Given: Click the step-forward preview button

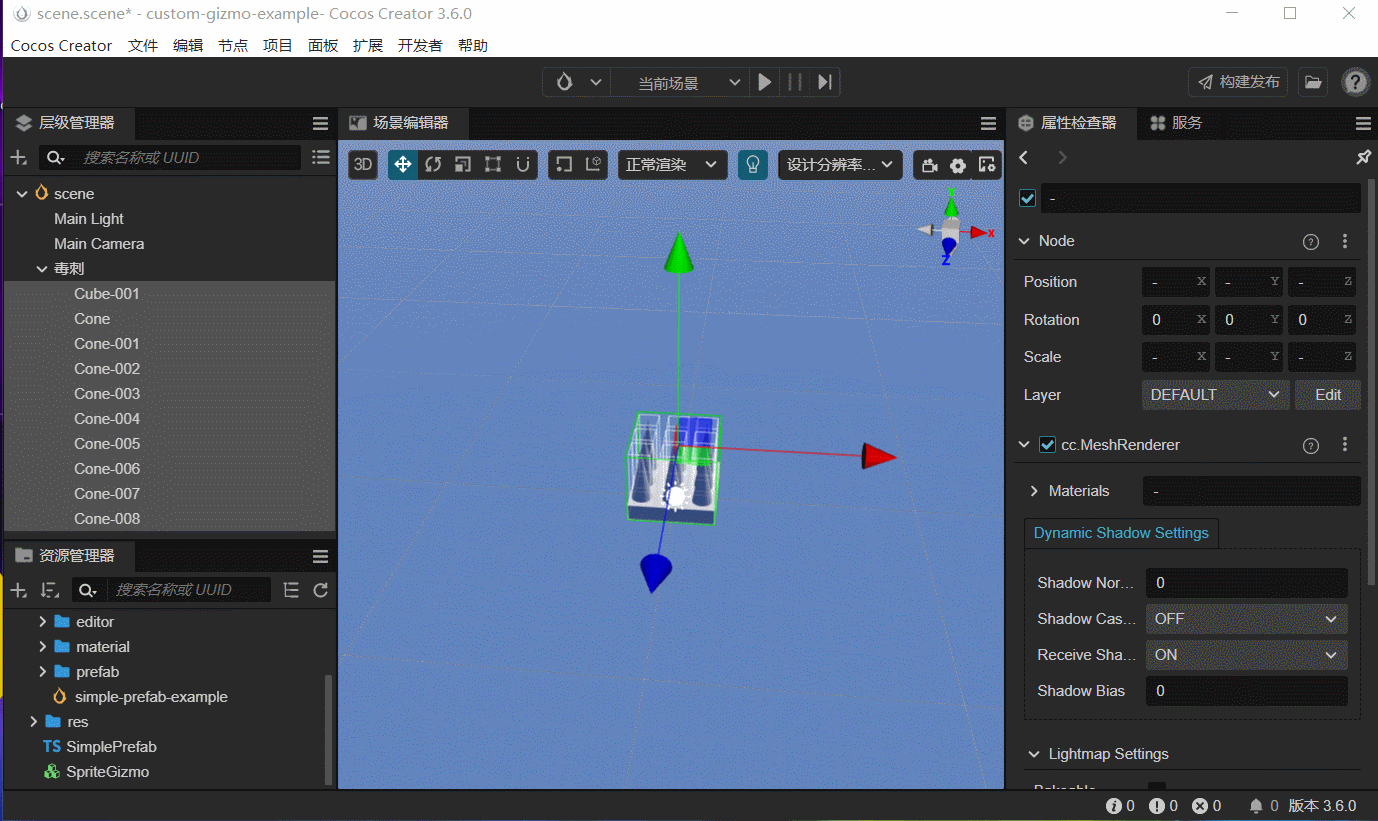Looking at the screenshot, I should click(x=824, y=82).
